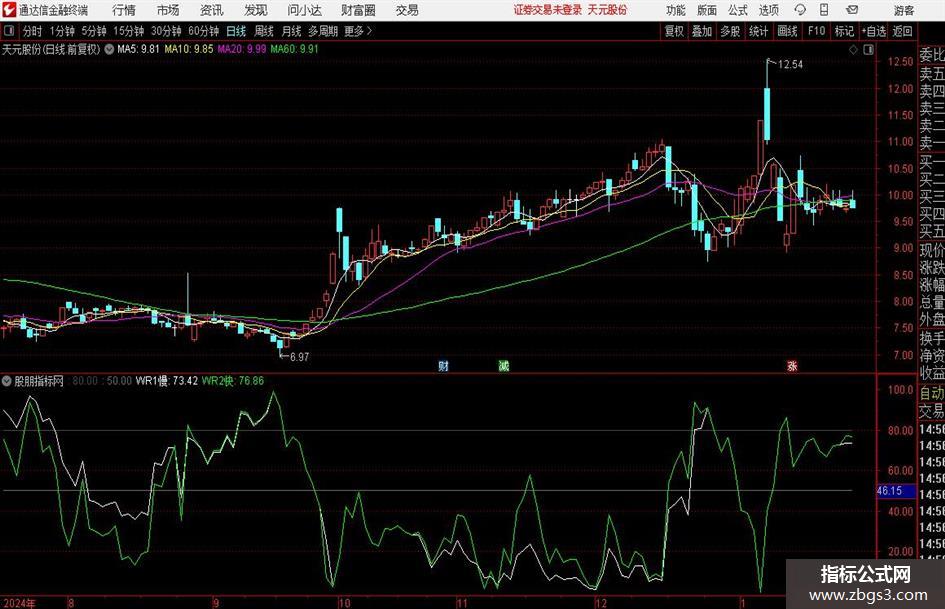Open the 问小达 menu
This screenshot has width=945, height=609.
click(304, 10)
